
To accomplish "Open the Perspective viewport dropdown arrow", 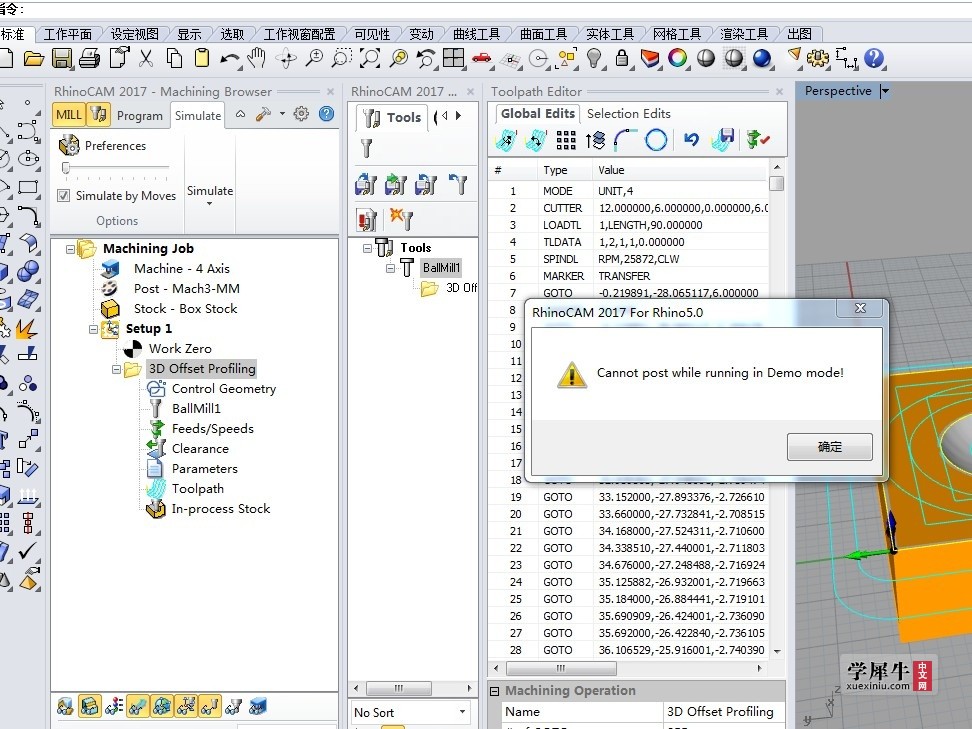I will (x=885, y=91).
